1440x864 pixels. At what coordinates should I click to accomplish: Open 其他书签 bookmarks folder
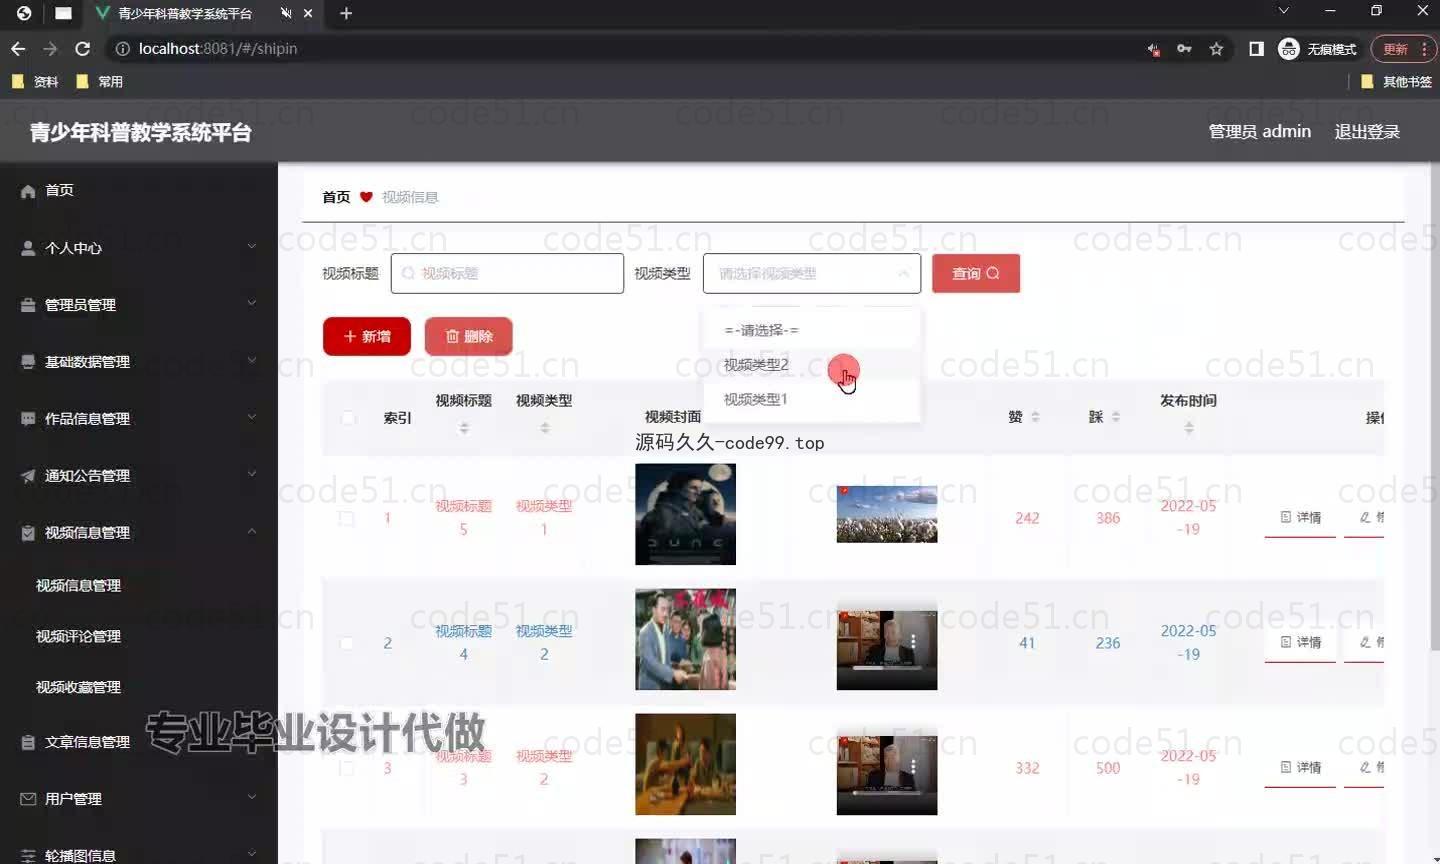click(1397, 82)
